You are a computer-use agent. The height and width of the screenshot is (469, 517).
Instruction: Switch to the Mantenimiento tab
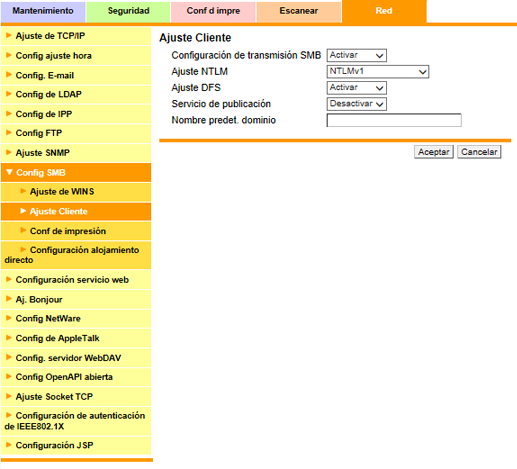[x=43, y=11]
